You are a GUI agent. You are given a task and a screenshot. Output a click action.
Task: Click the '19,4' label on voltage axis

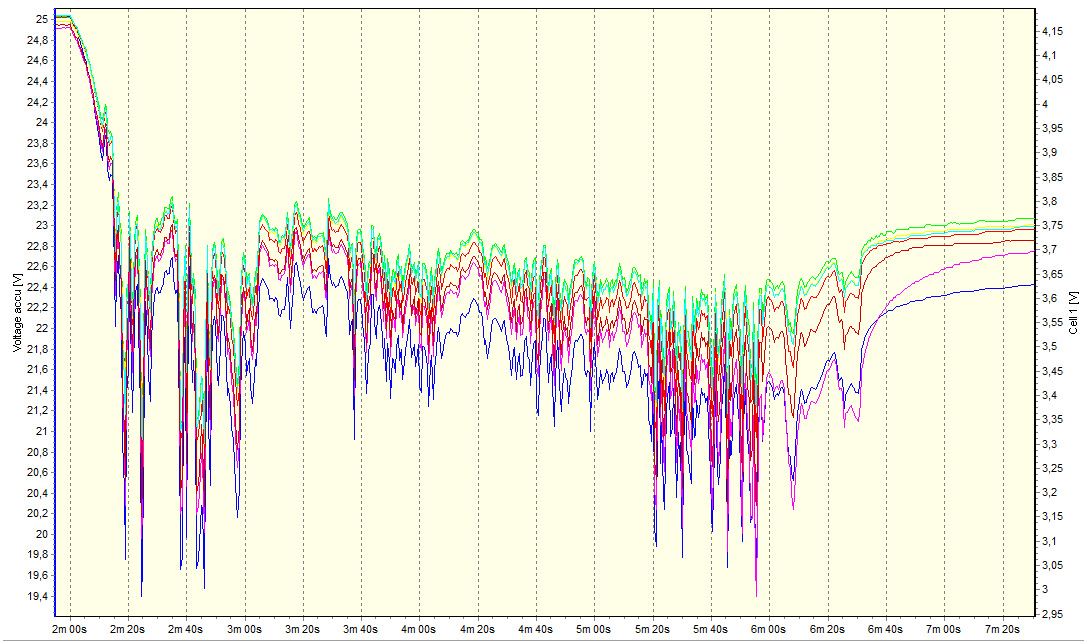click(x=37, y=596)
